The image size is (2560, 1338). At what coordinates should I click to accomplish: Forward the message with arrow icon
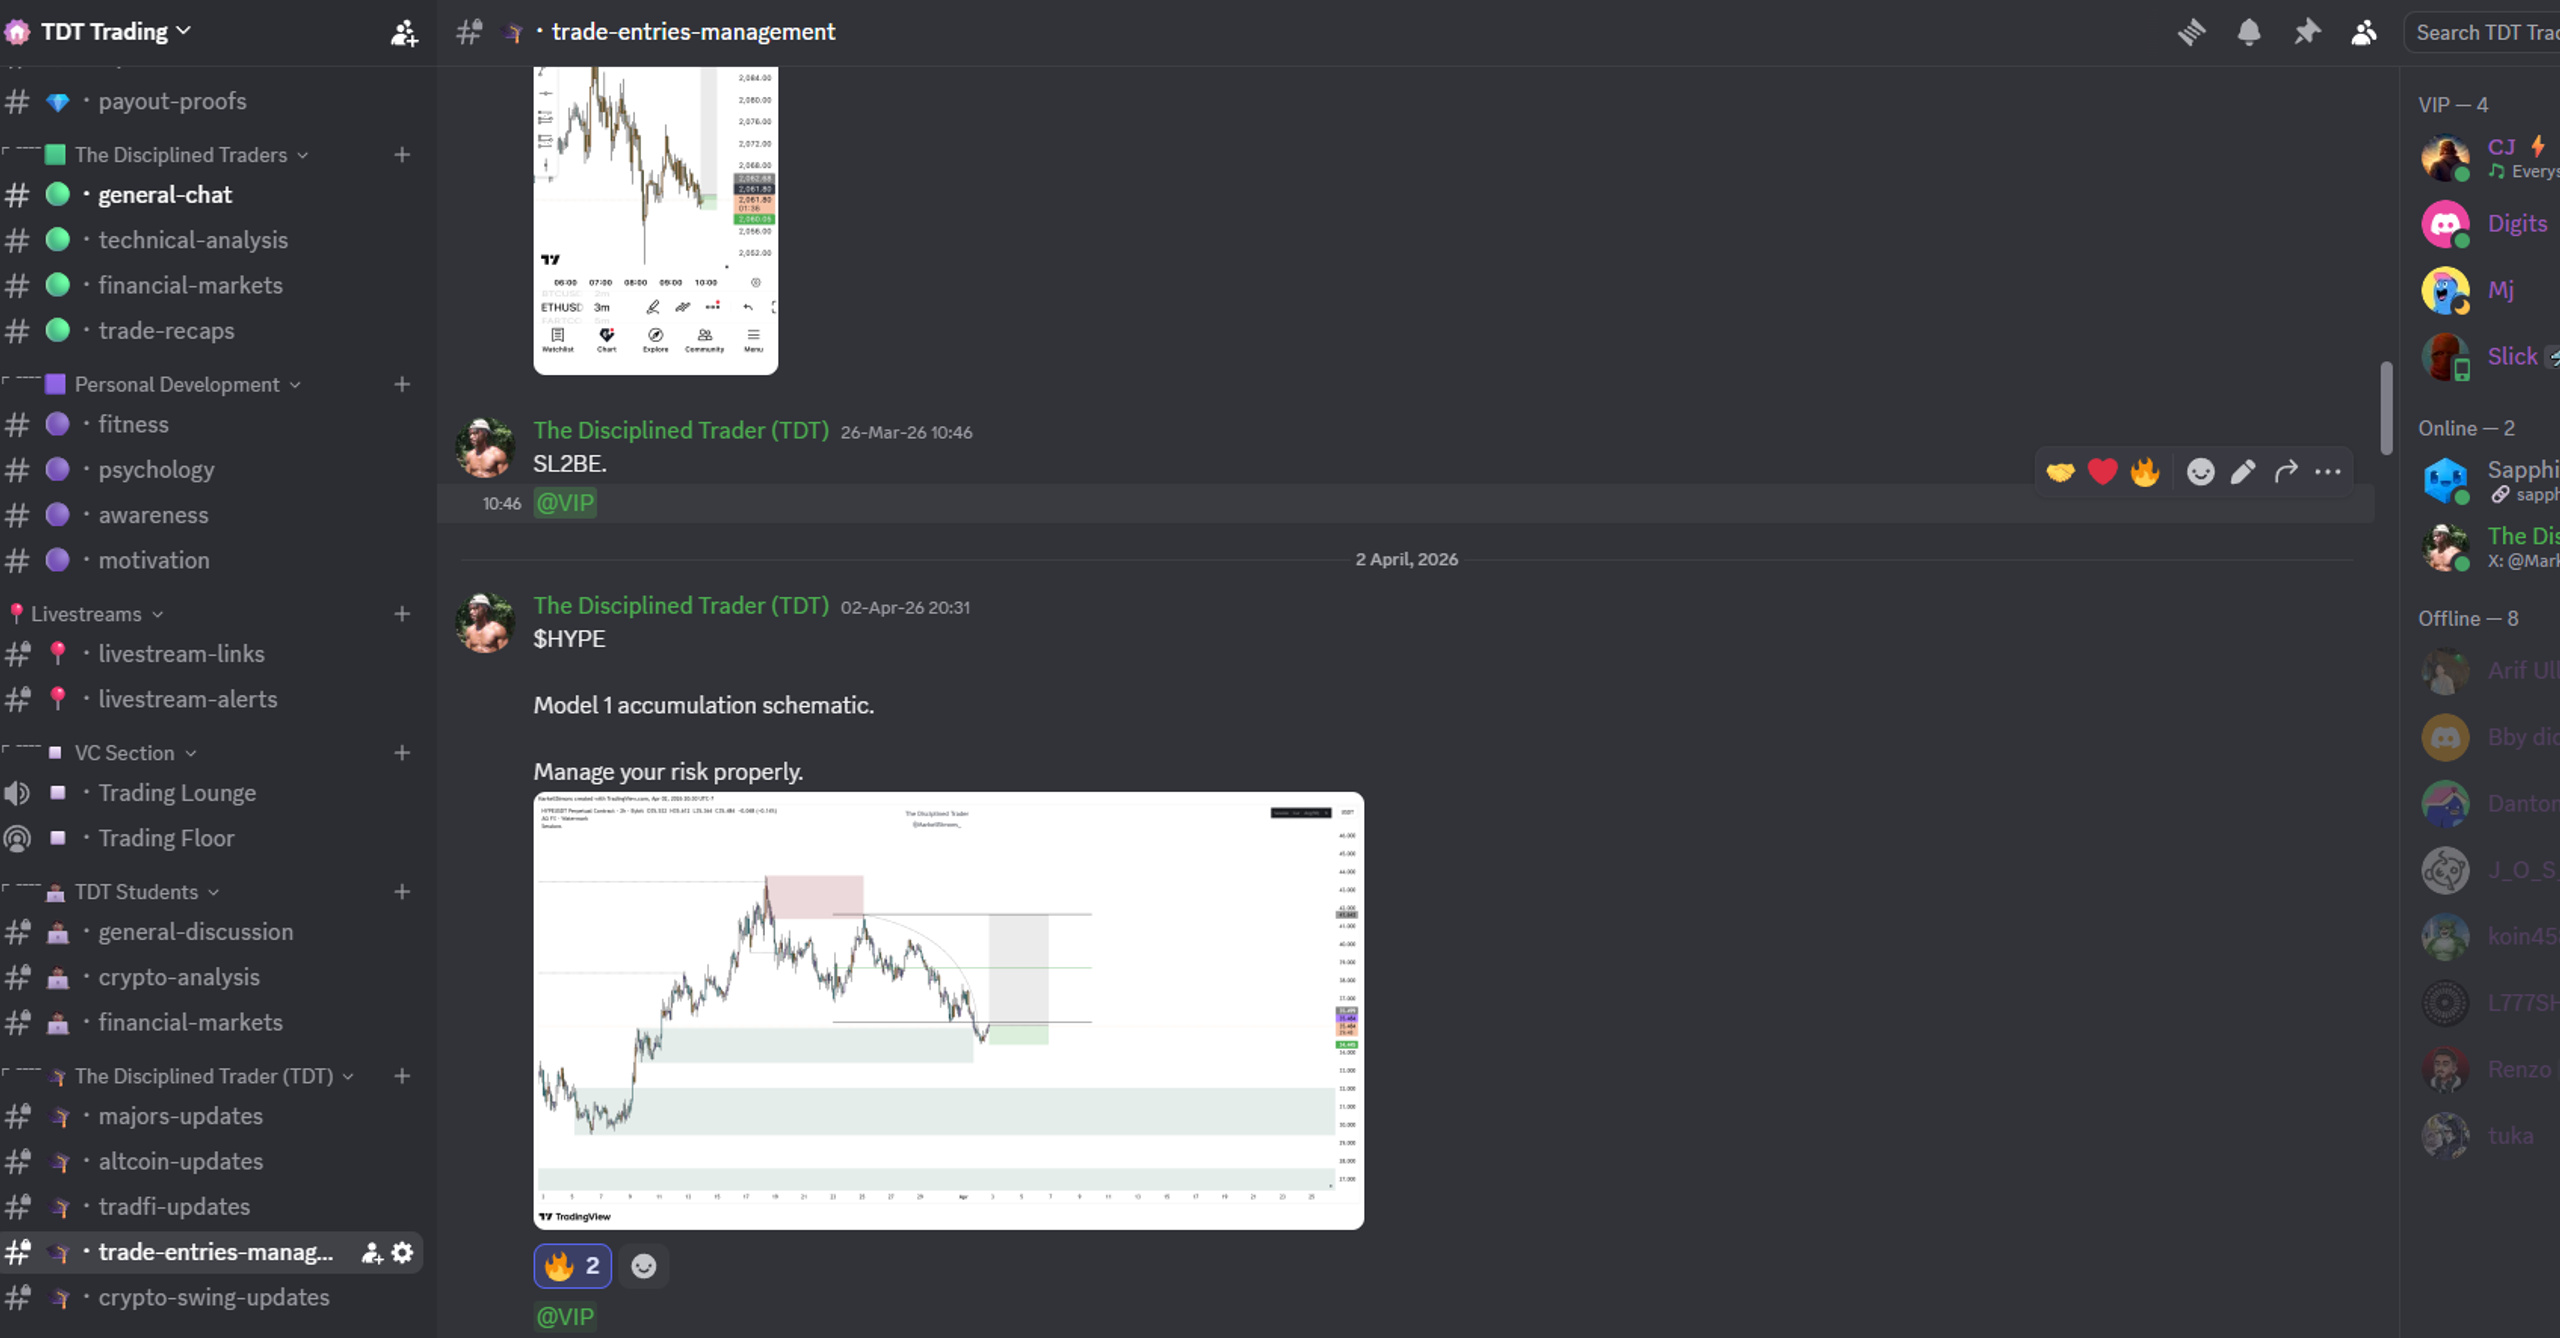[2285, 472]
